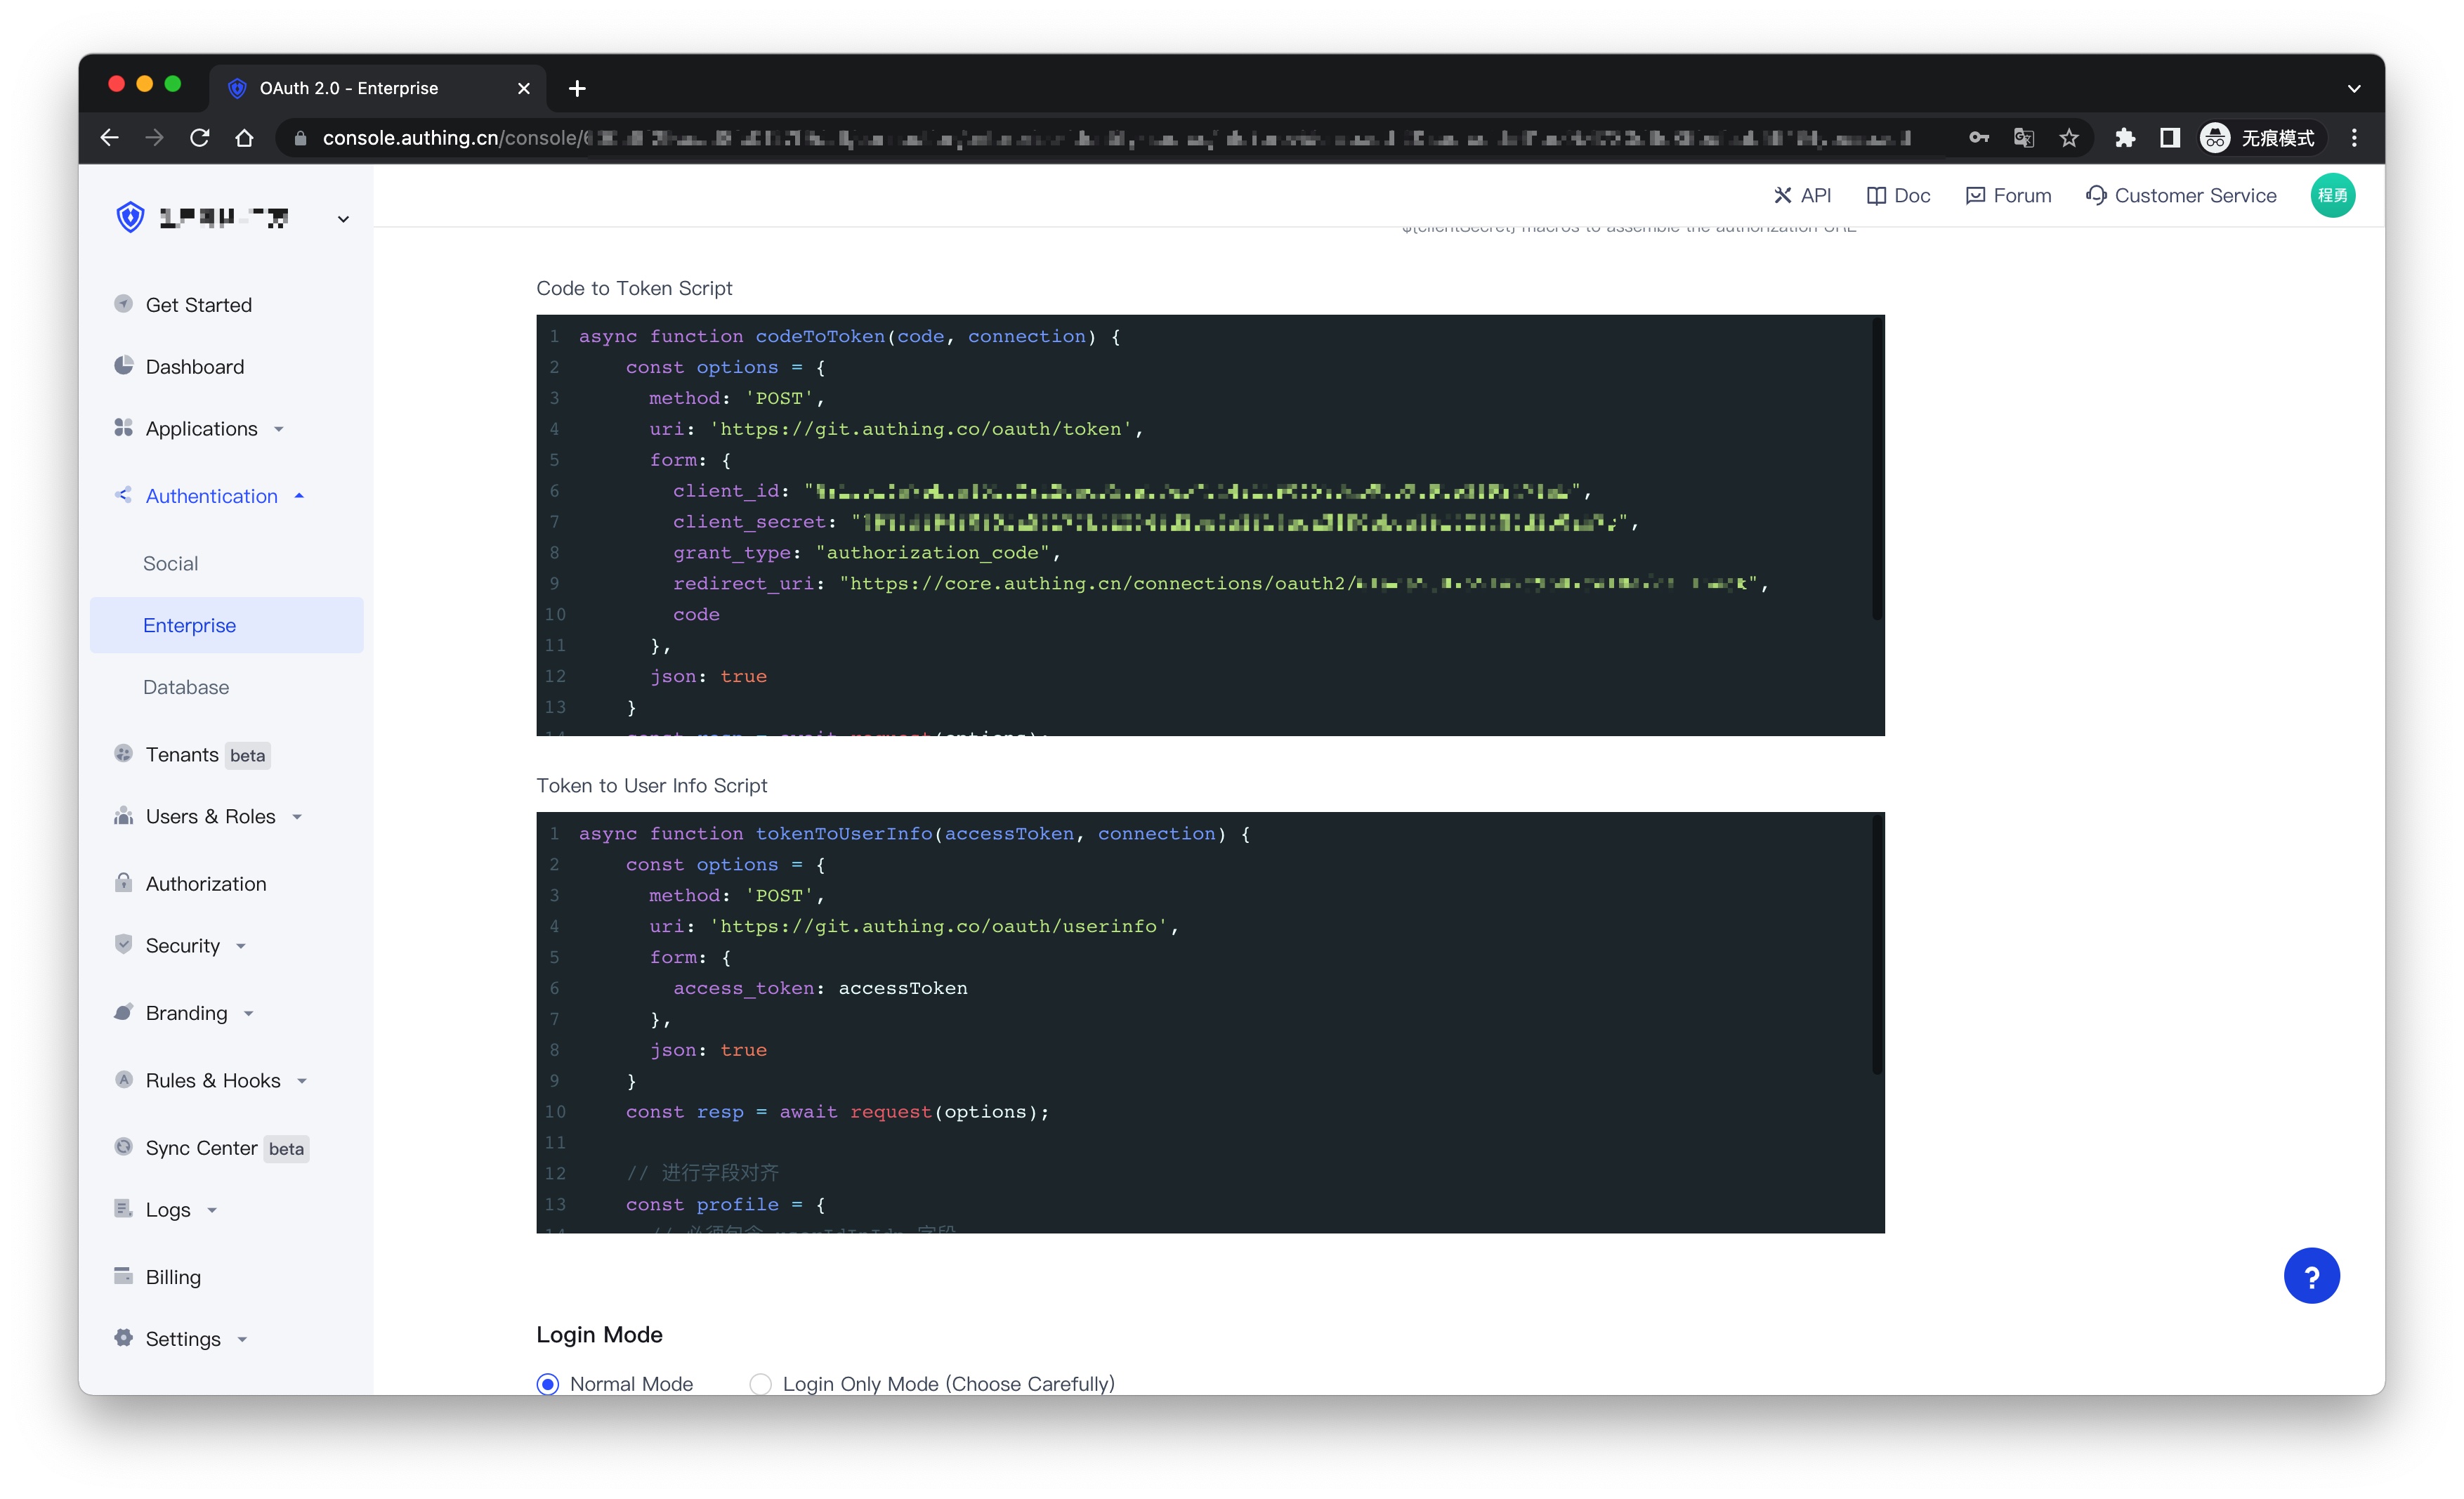Open the Database menu item
The image size is (2464, 1499).
186,687
